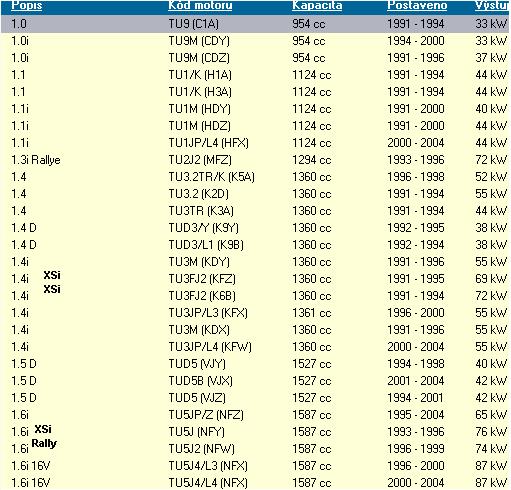Select the TU3.2TR/K (K5A) engine code

212,177
